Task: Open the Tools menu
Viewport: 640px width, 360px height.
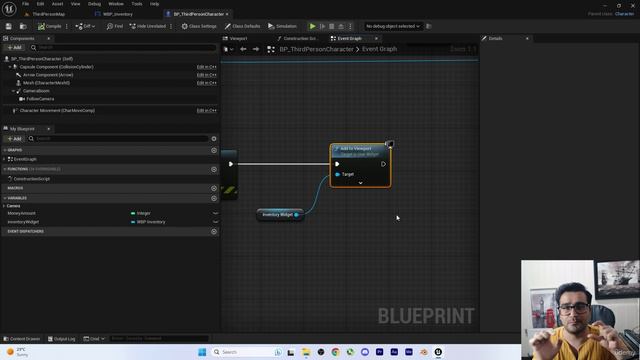Action: (x=137, y=4)
